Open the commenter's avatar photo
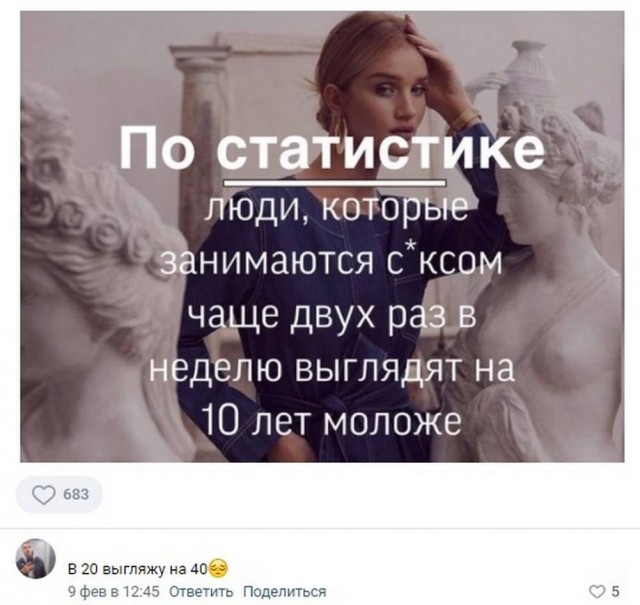Image resolution: width=640 pixels, height=605 pixels. pyautogui.click(x=36, y=559)
